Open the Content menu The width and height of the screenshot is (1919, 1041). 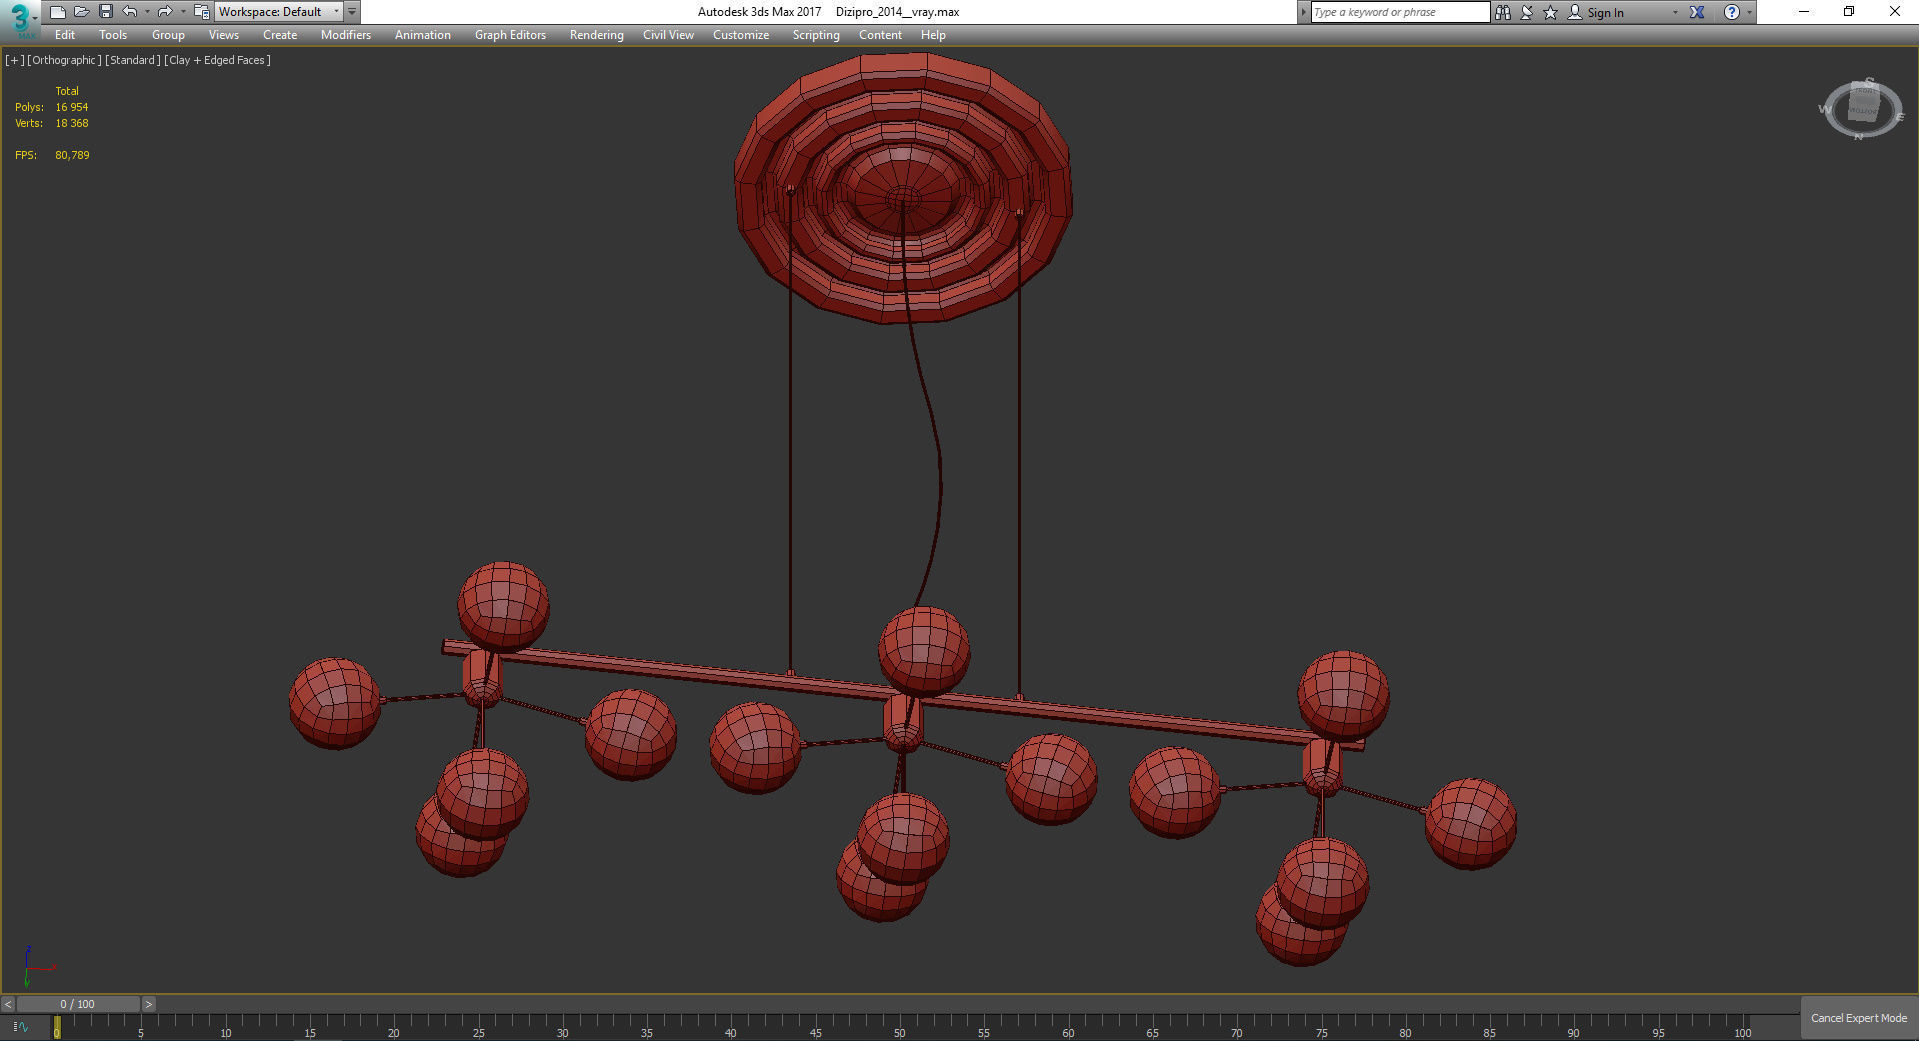point(880,35)
